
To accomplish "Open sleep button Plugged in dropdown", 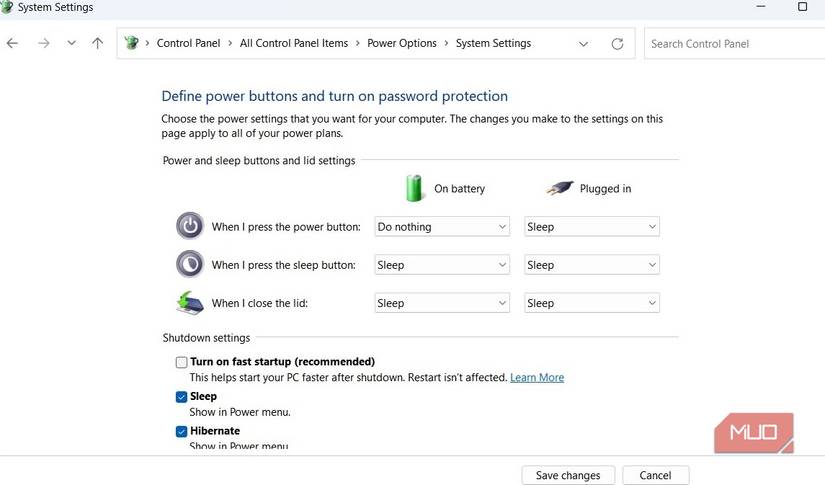I will coord(592,265).
